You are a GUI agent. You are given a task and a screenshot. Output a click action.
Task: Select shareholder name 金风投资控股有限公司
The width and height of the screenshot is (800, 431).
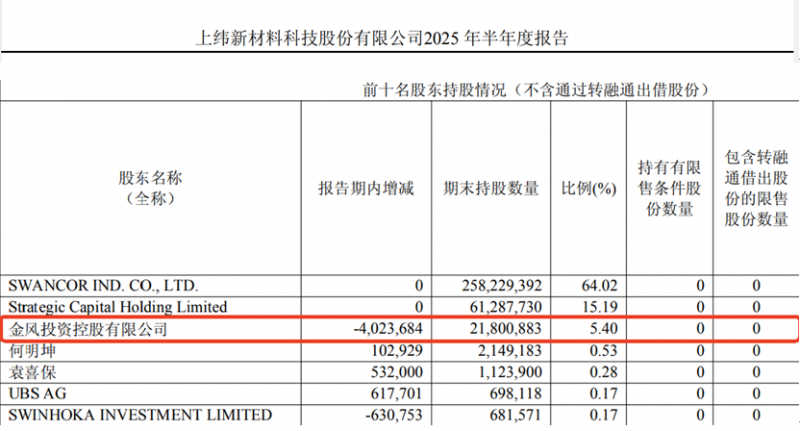click(x=88, y=329)
